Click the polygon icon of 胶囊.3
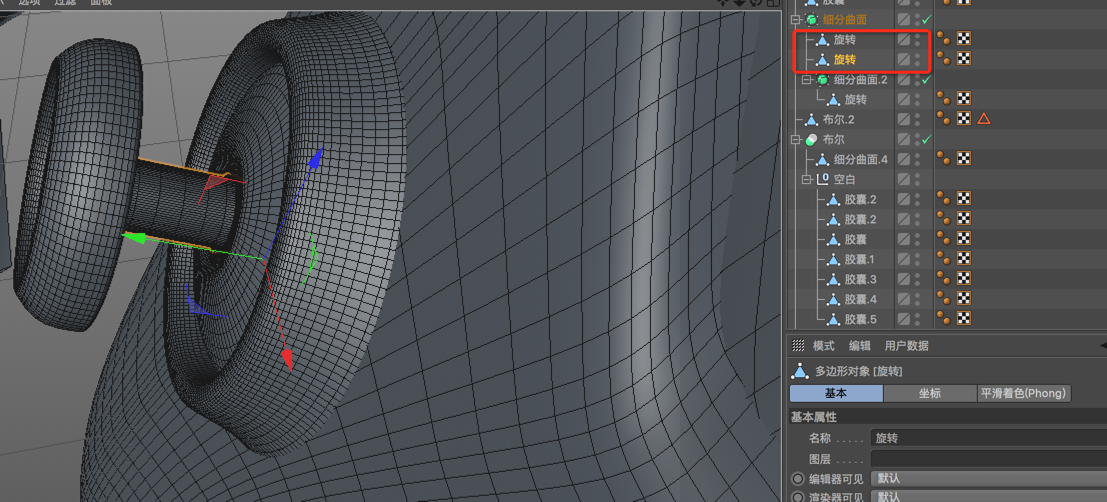The height and width of the screenshot is (502, 1107). tap(834, 279)
